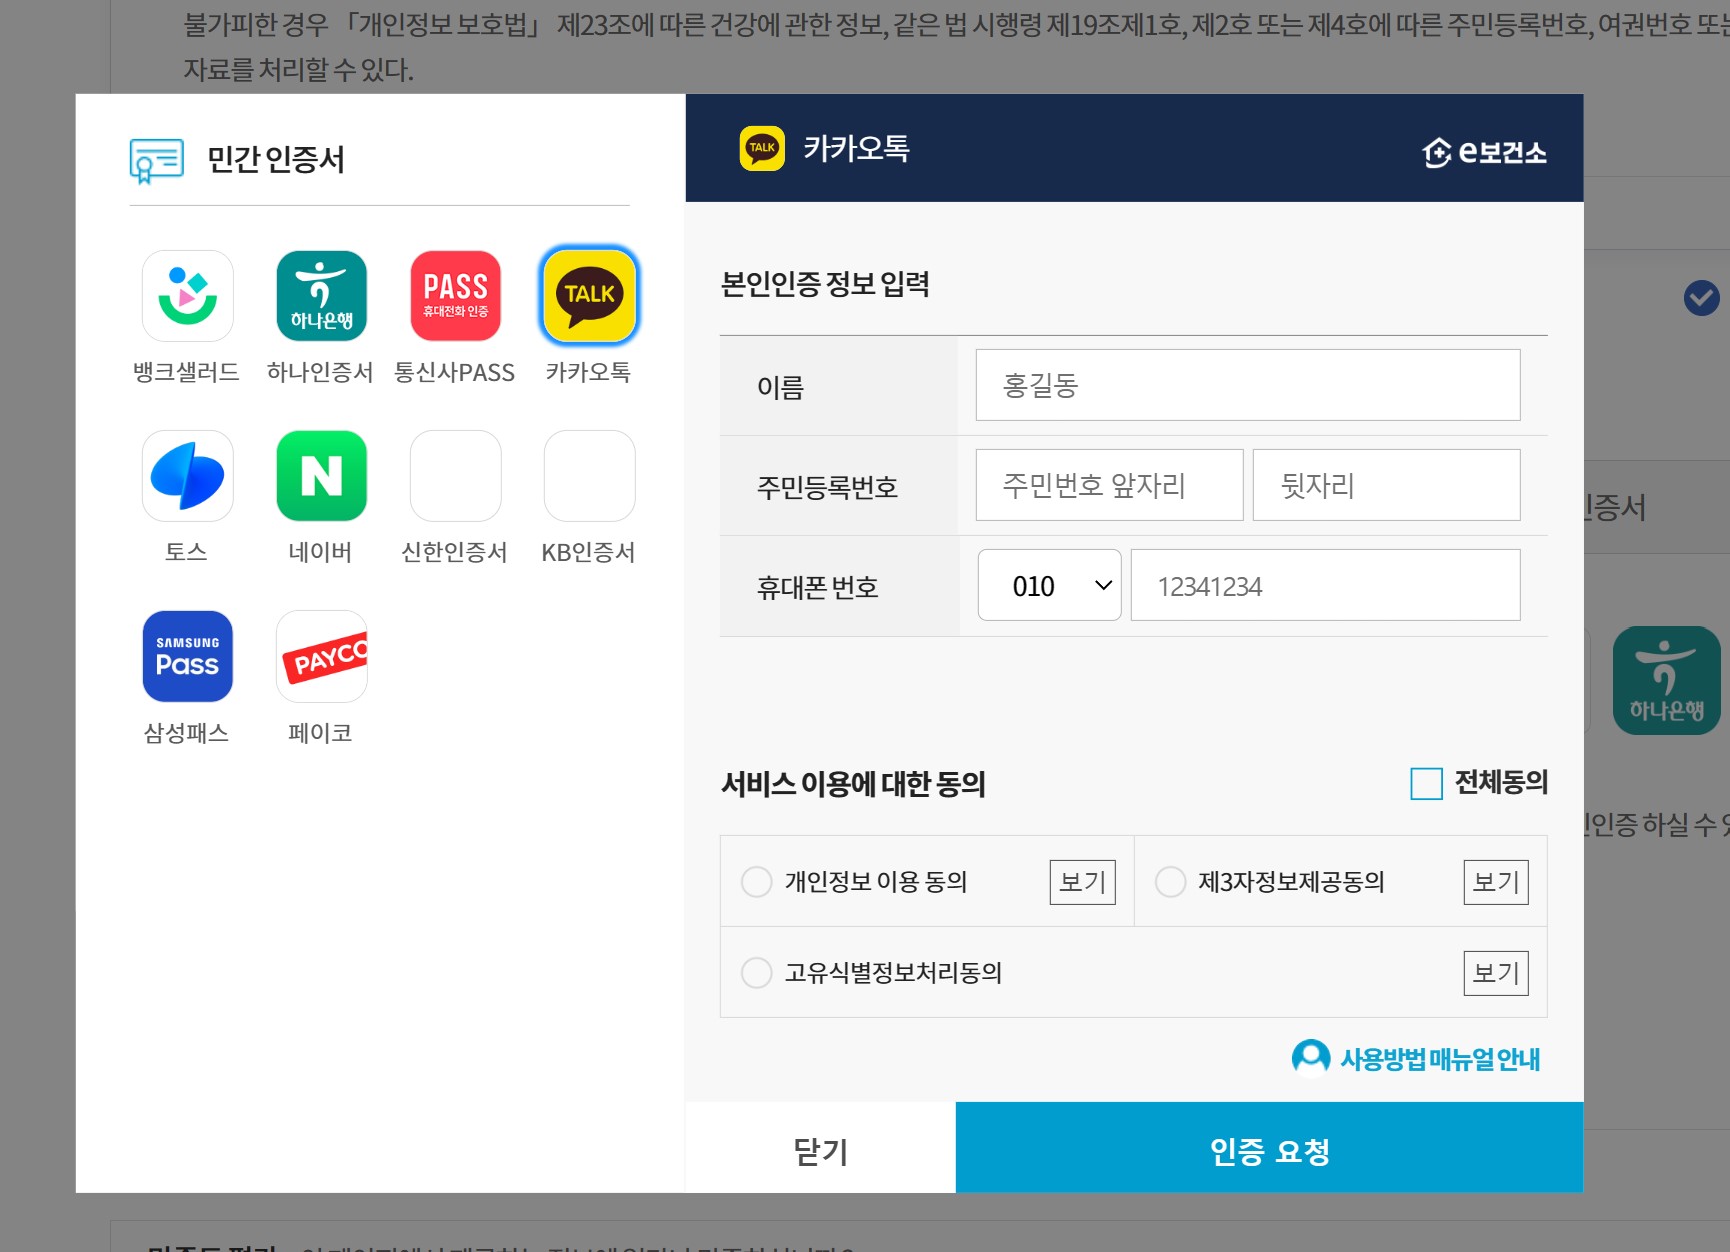The width and height of the screenshot is (1730, 1252).
Task: Select the 토스 certificate icon
Action: (187, 476)
